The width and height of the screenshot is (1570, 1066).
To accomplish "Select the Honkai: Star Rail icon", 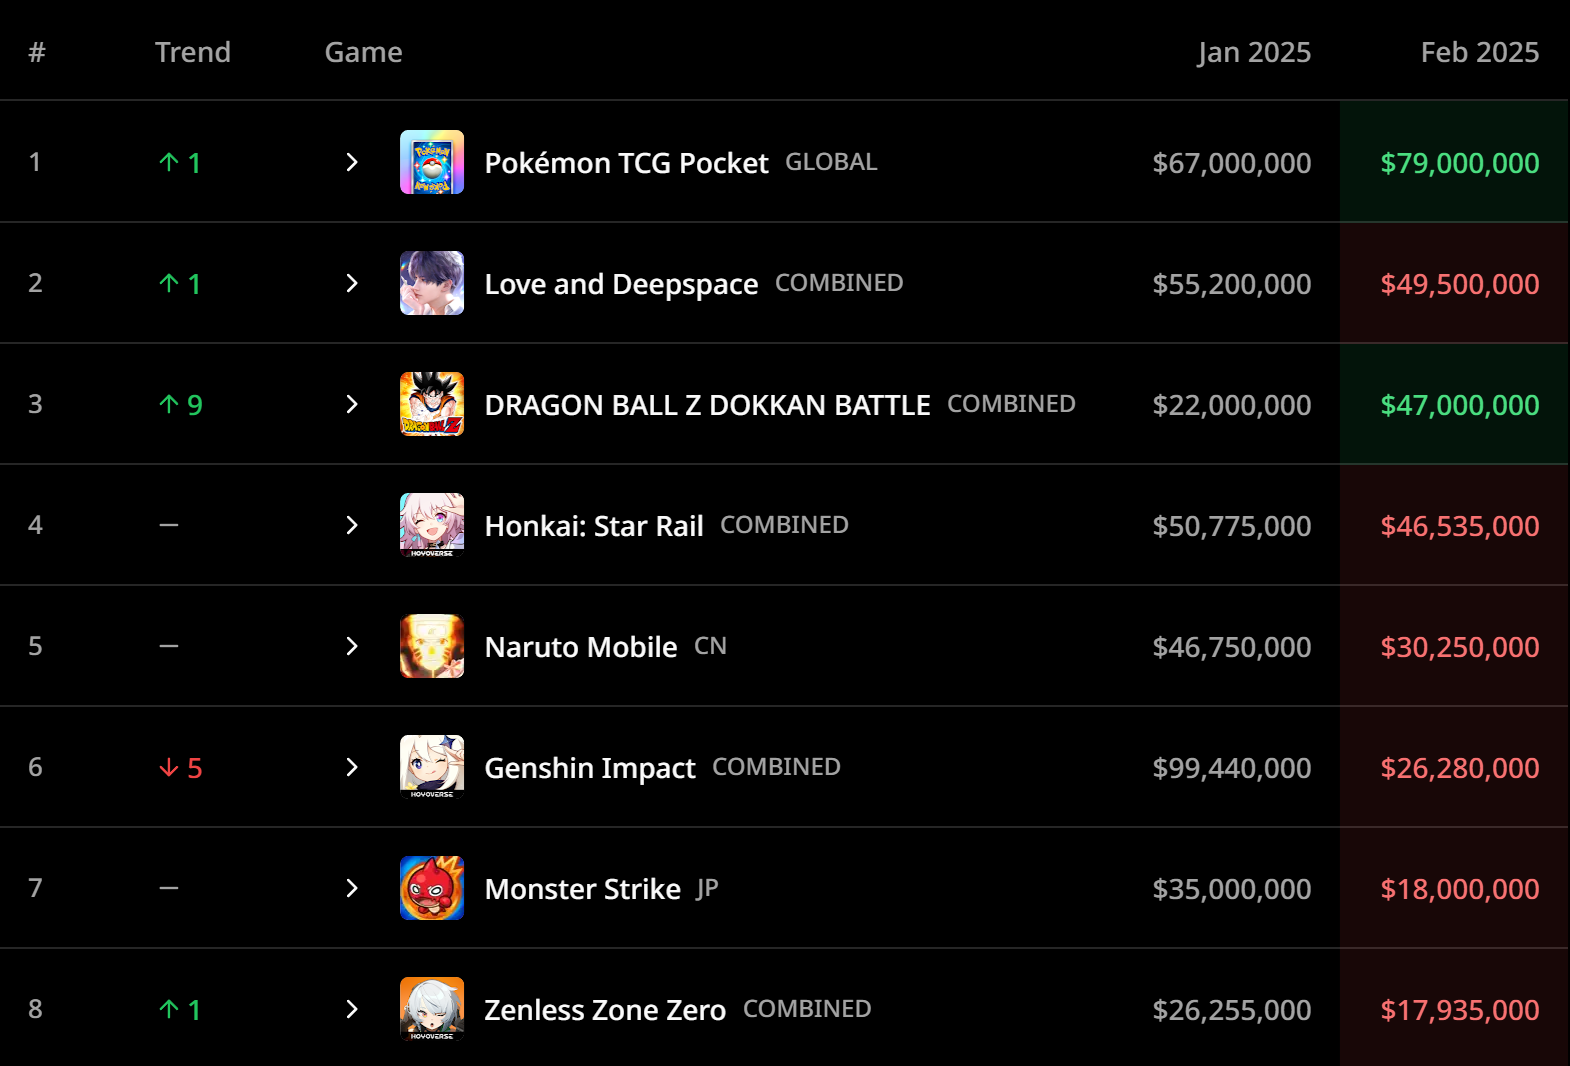I will (432, 525).
